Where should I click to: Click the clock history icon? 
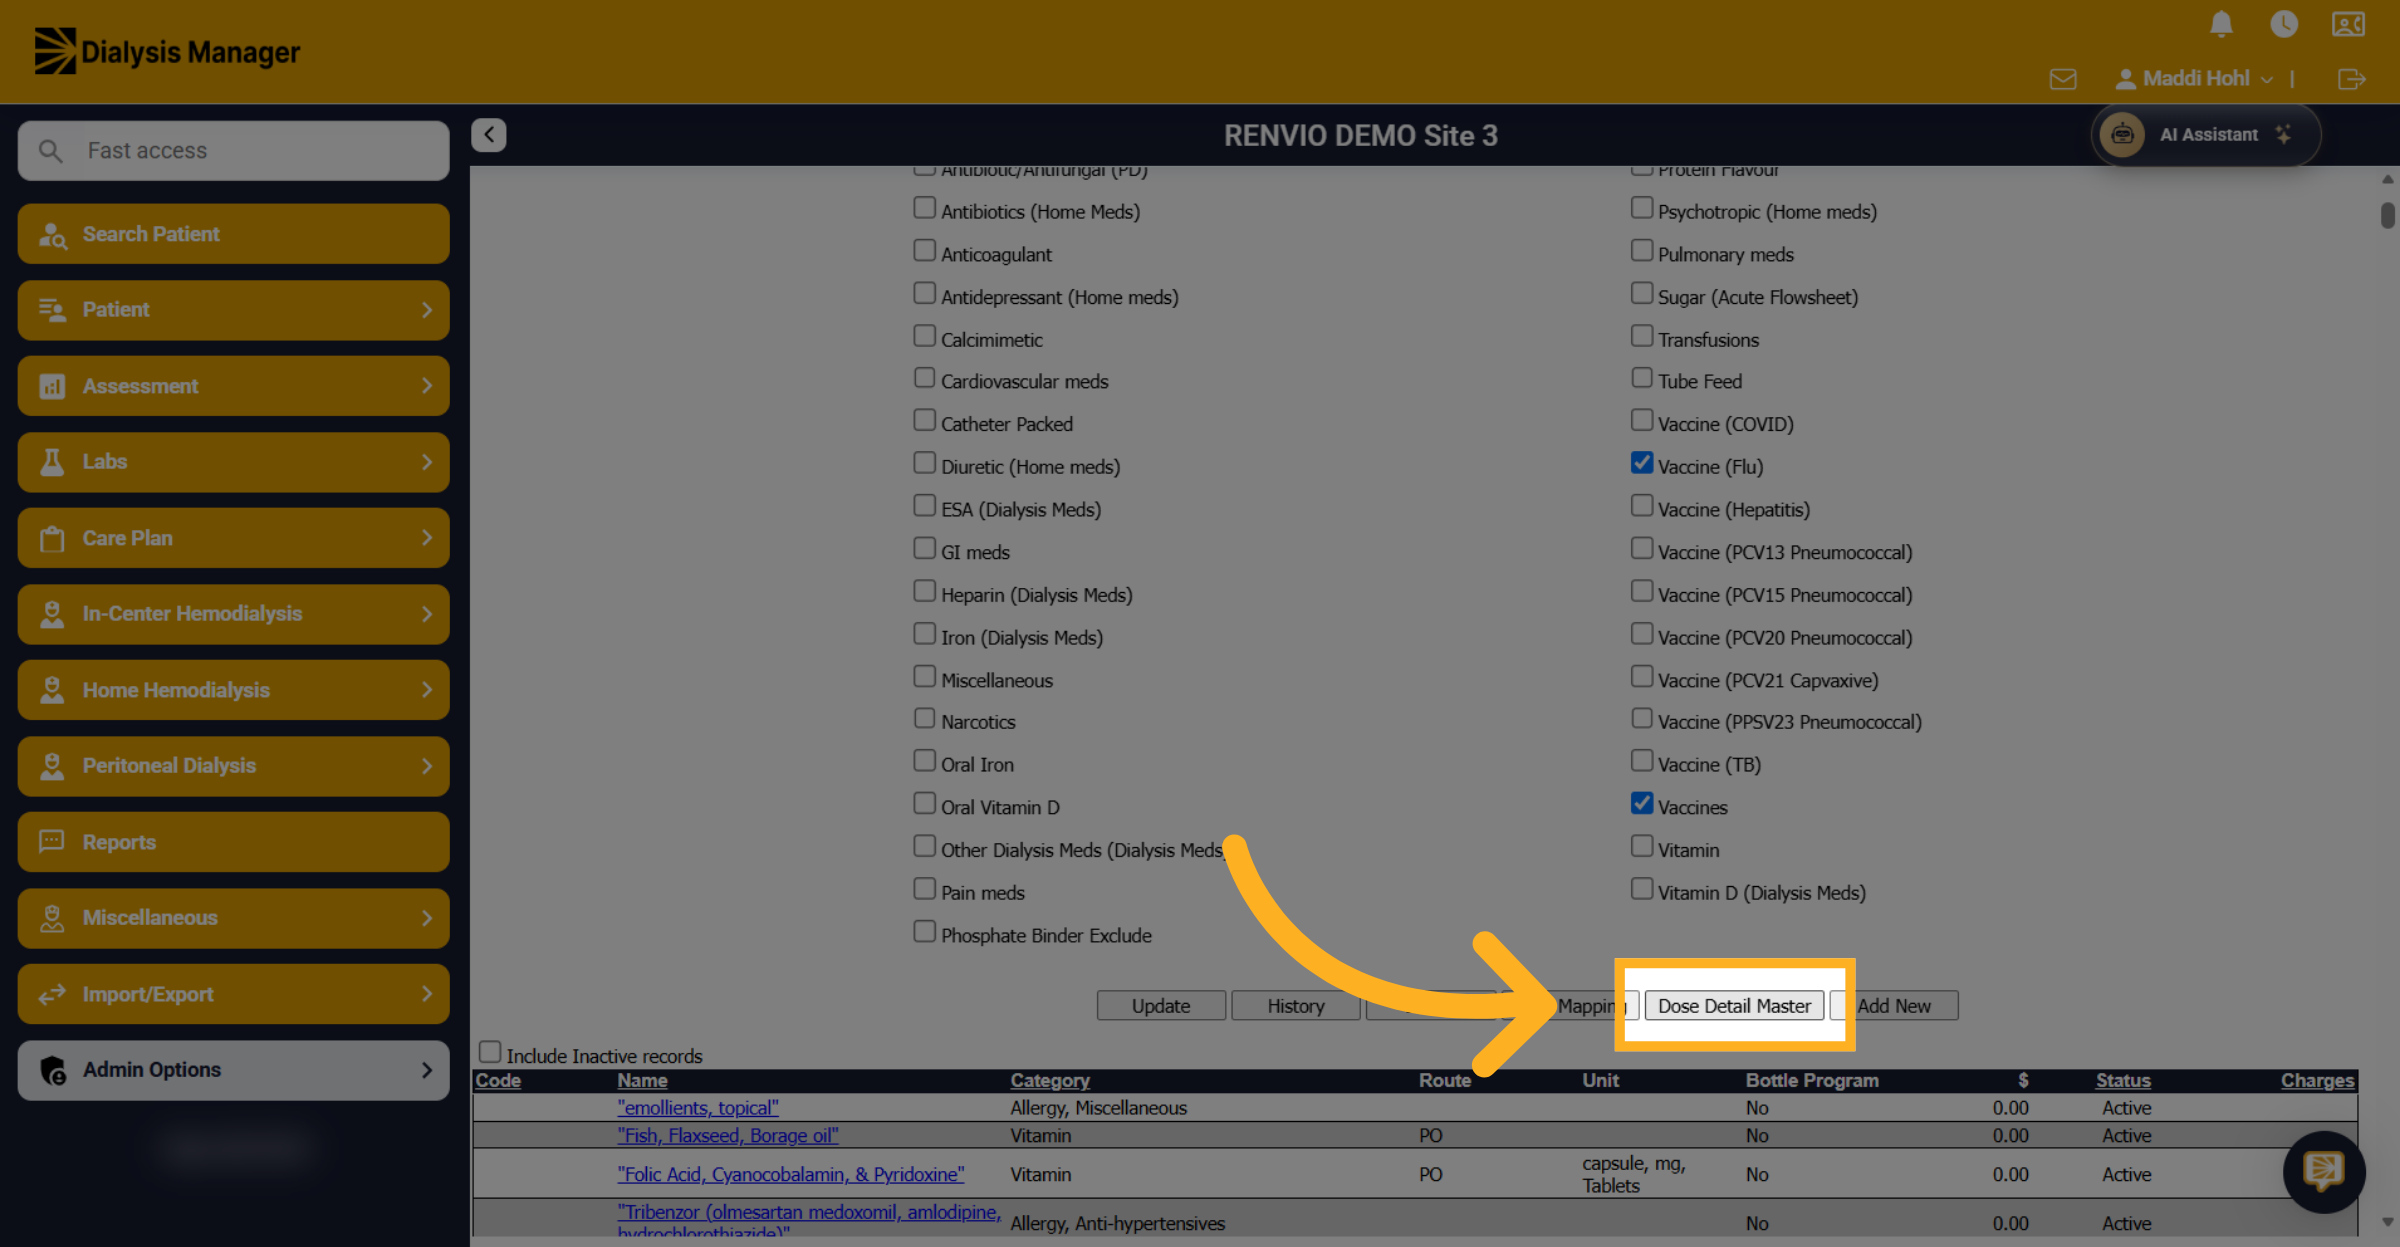tap(2284, 24)
